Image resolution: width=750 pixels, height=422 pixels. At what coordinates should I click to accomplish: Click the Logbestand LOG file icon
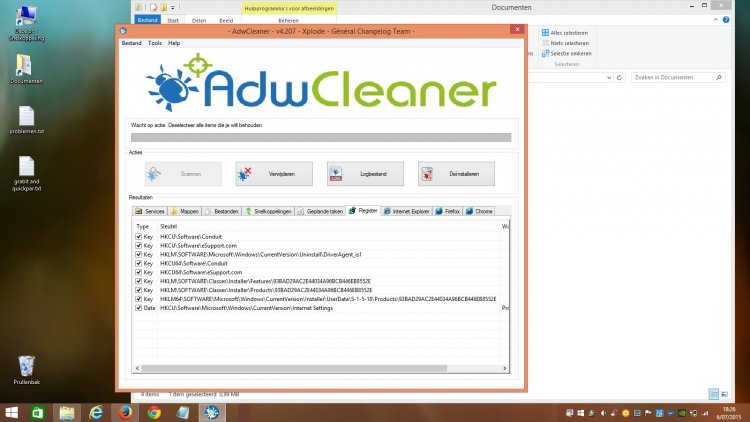(336, 174)
